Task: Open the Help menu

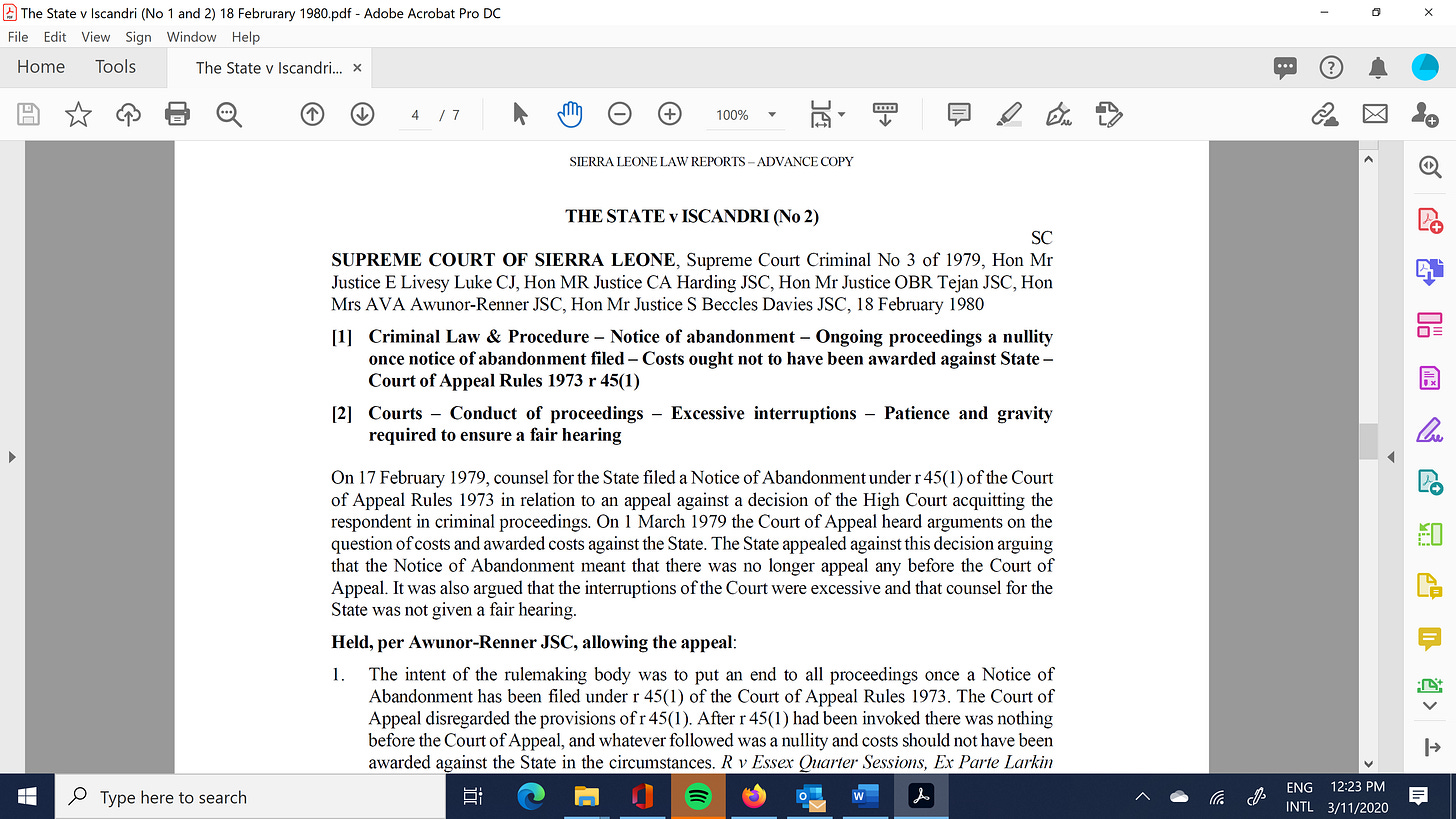Action: (x=246, y=37)
